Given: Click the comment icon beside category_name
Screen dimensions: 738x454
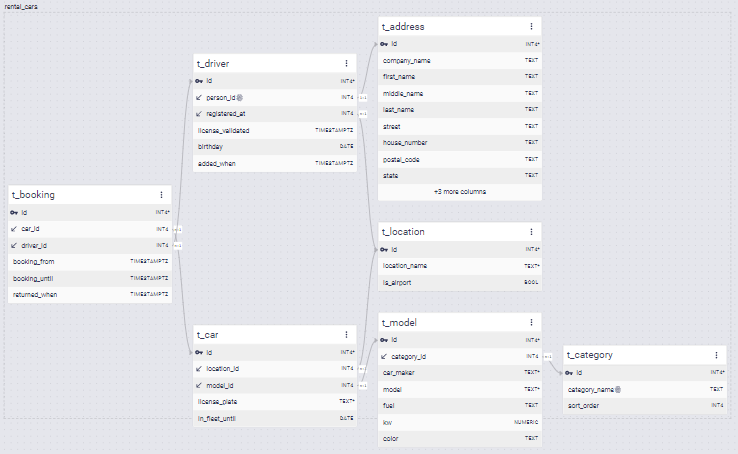Looking at the screenshot, I should click(x=617, y=389).
